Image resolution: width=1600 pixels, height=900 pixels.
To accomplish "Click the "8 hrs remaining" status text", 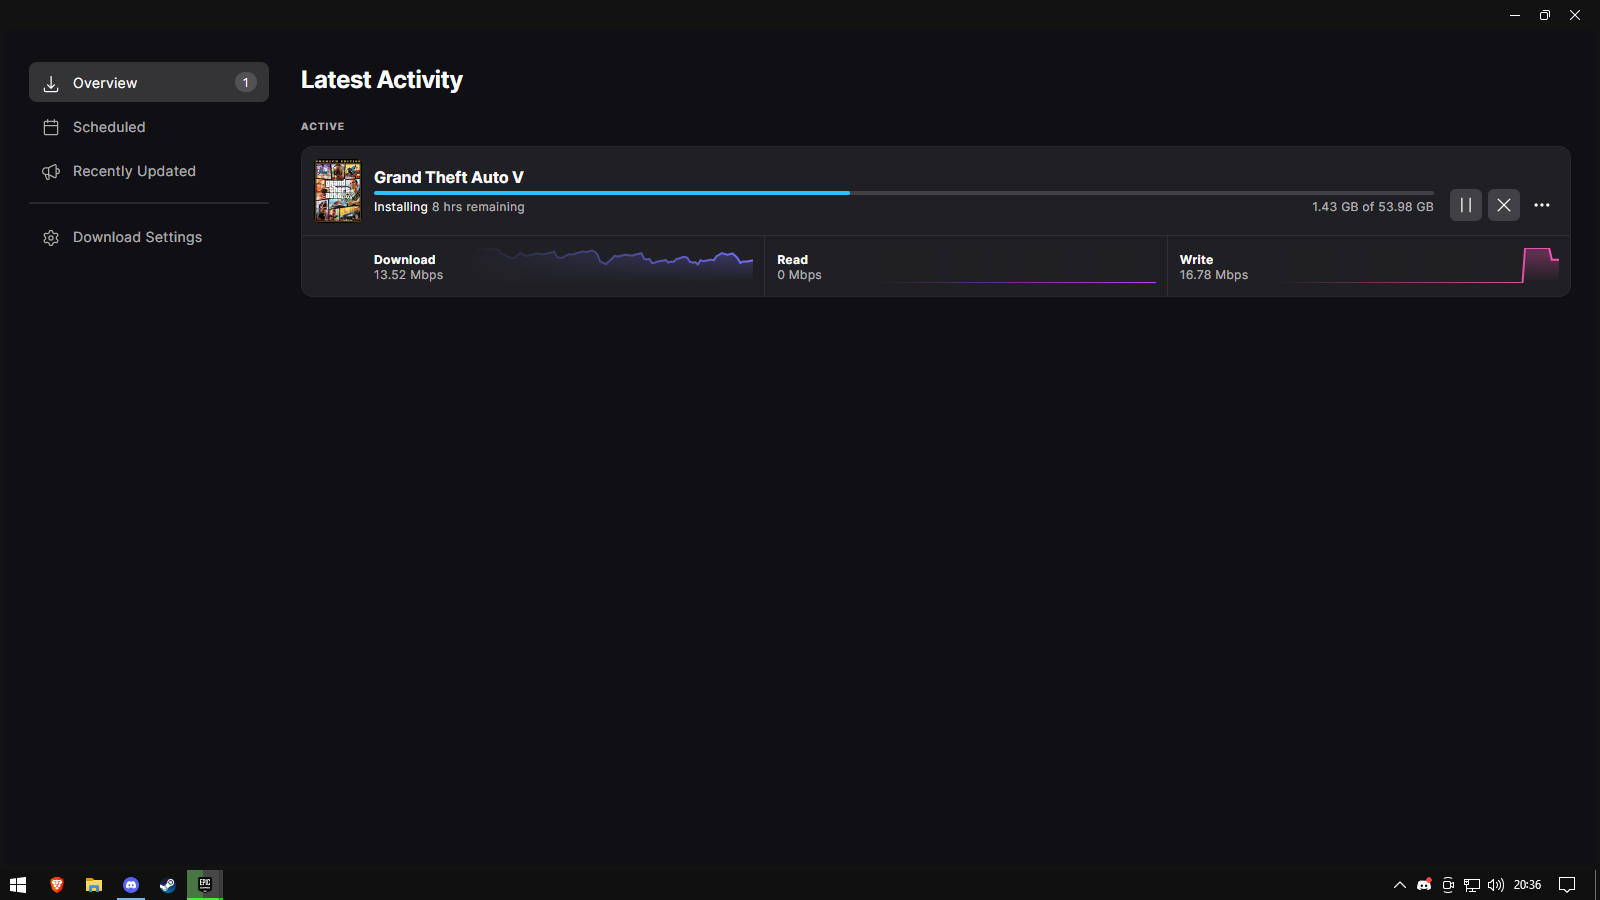I will (x=478, y=207).
